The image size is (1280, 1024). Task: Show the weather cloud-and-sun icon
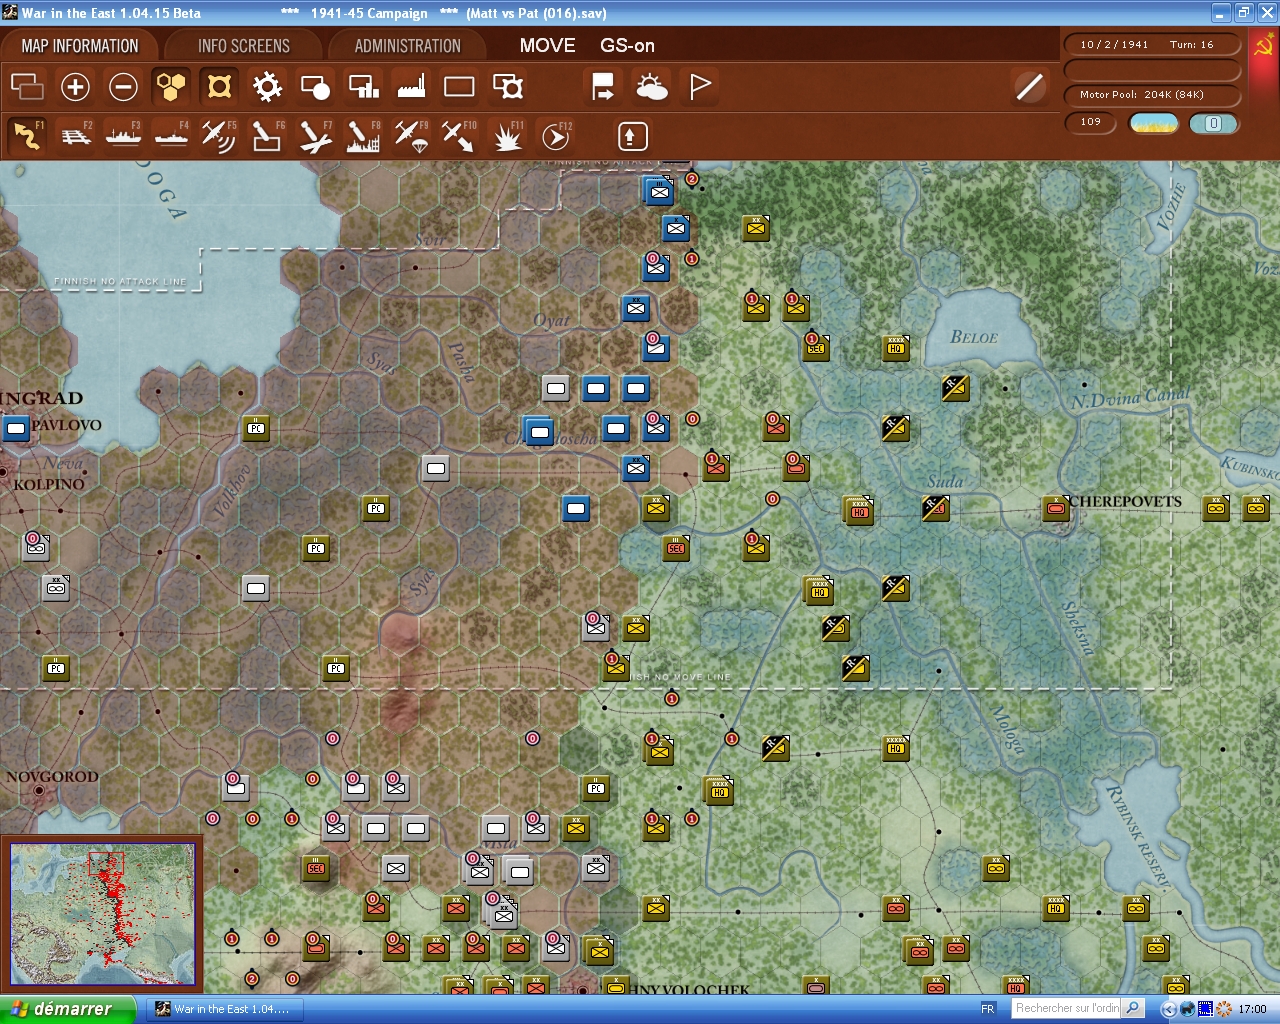point(652,87)
